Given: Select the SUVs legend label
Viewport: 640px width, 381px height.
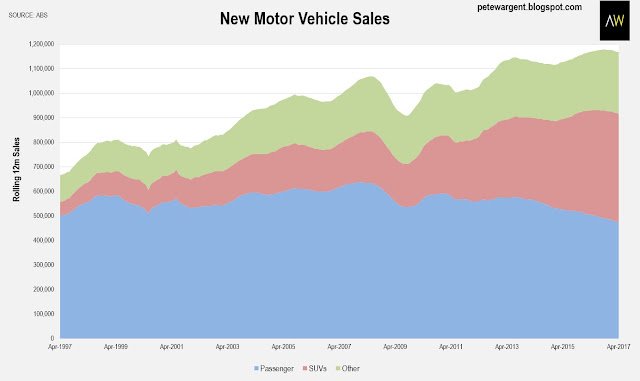Looking at the screenshot, I should (x=318, y=368).
